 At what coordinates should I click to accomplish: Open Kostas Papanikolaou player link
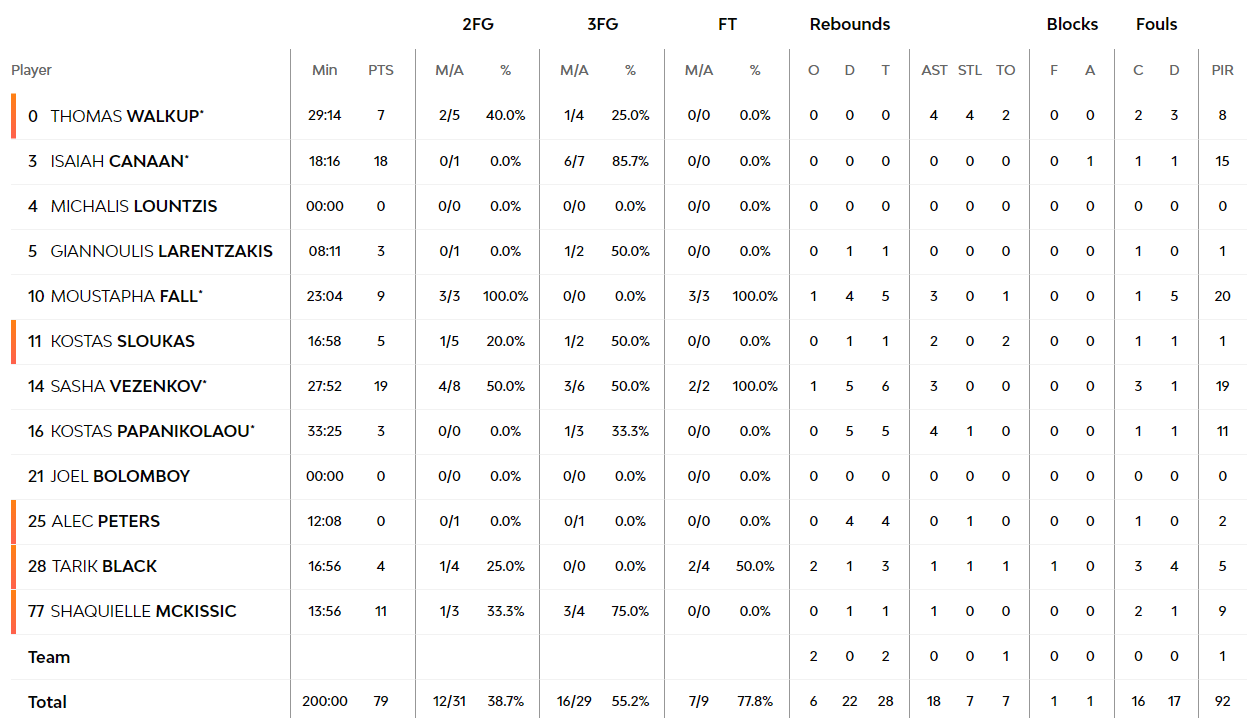tap(152, 431)
